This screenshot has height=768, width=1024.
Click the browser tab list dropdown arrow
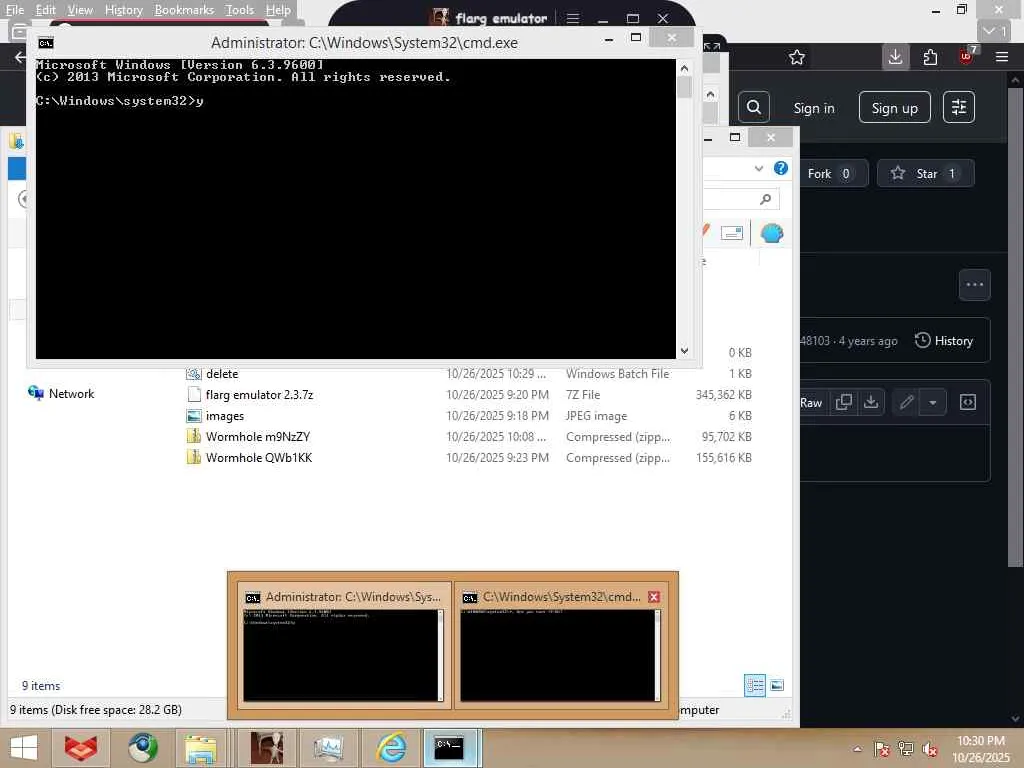[x=995, y=31]
